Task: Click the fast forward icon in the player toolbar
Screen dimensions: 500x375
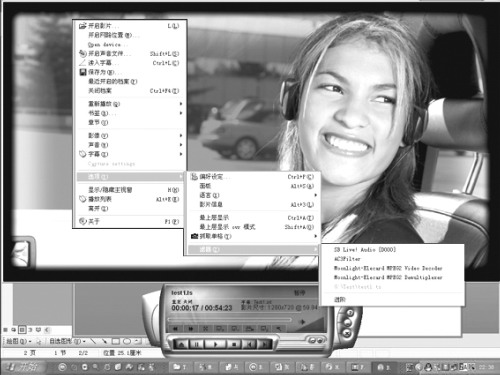Action: [x=190, y=329]
